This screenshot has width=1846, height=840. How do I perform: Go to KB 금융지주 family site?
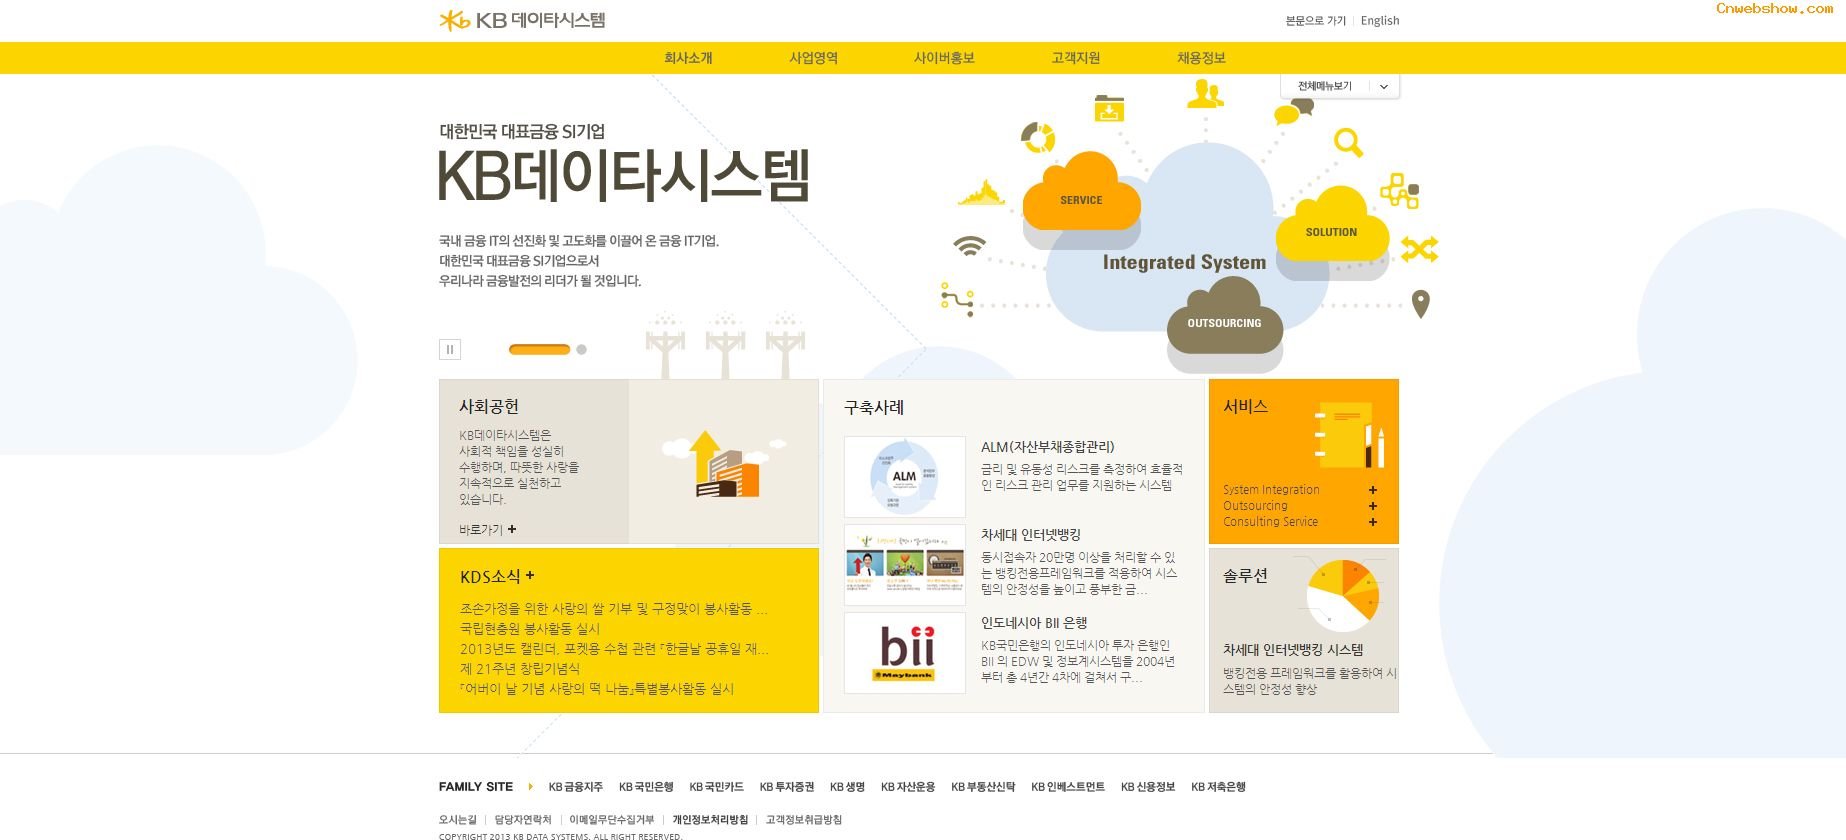pos(576,787)
